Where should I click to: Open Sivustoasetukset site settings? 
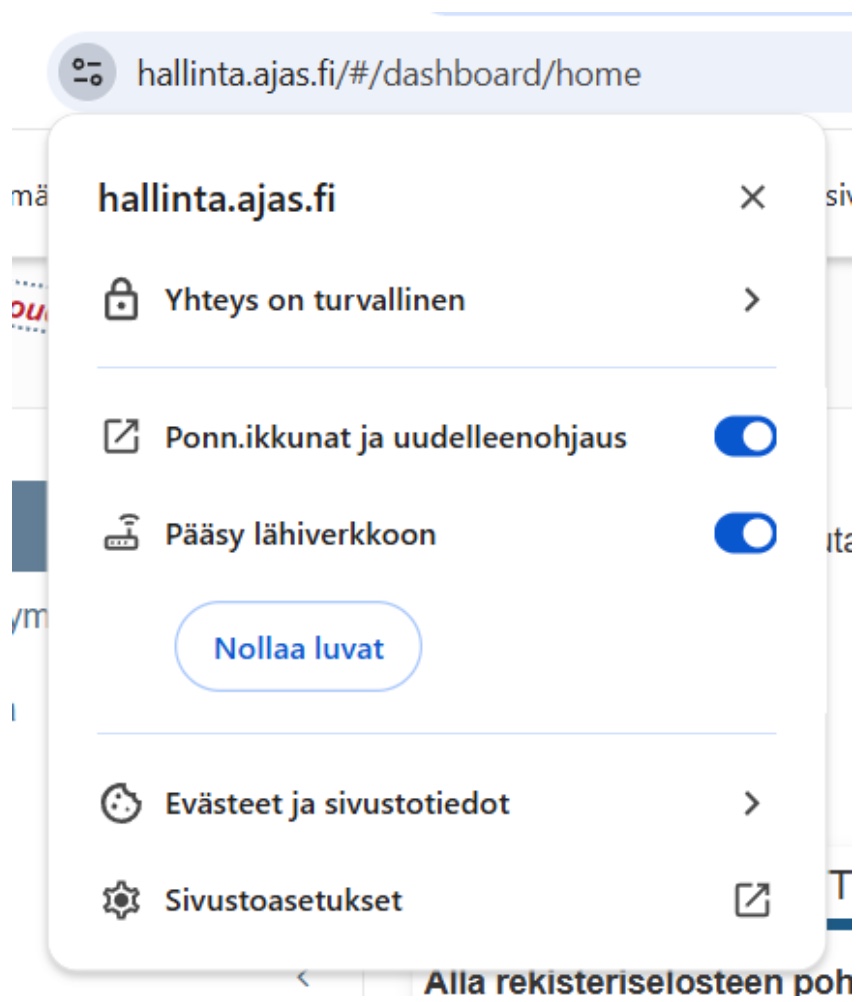click(x=284, y=901)
